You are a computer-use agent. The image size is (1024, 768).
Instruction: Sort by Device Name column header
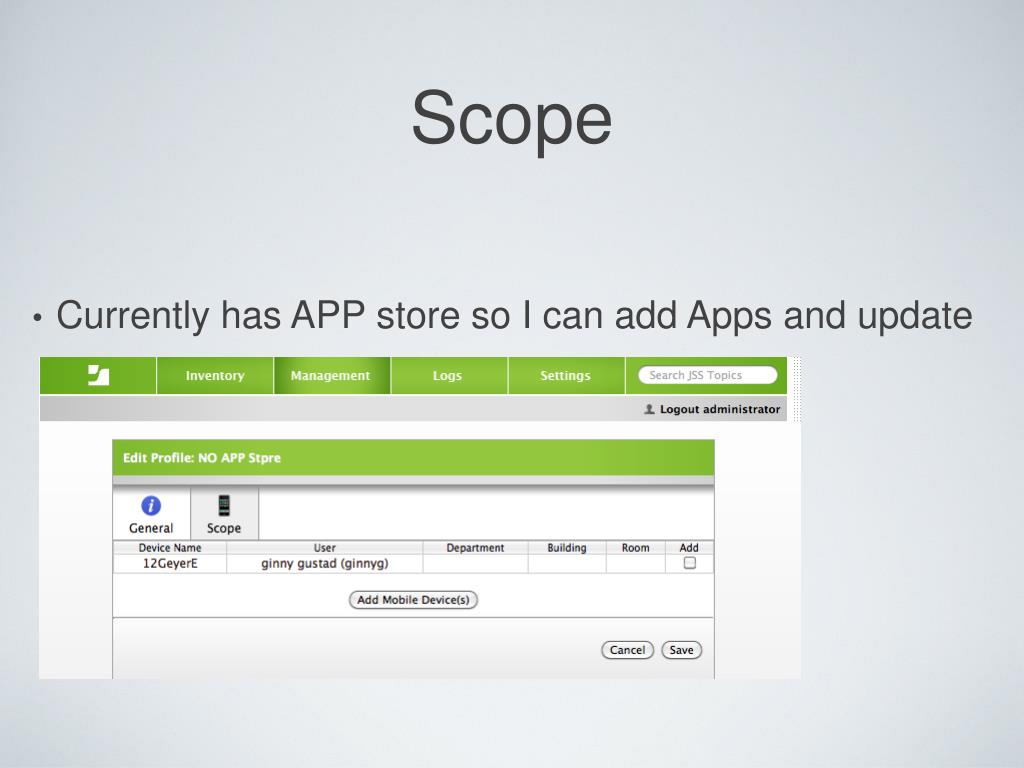point(170,548)
